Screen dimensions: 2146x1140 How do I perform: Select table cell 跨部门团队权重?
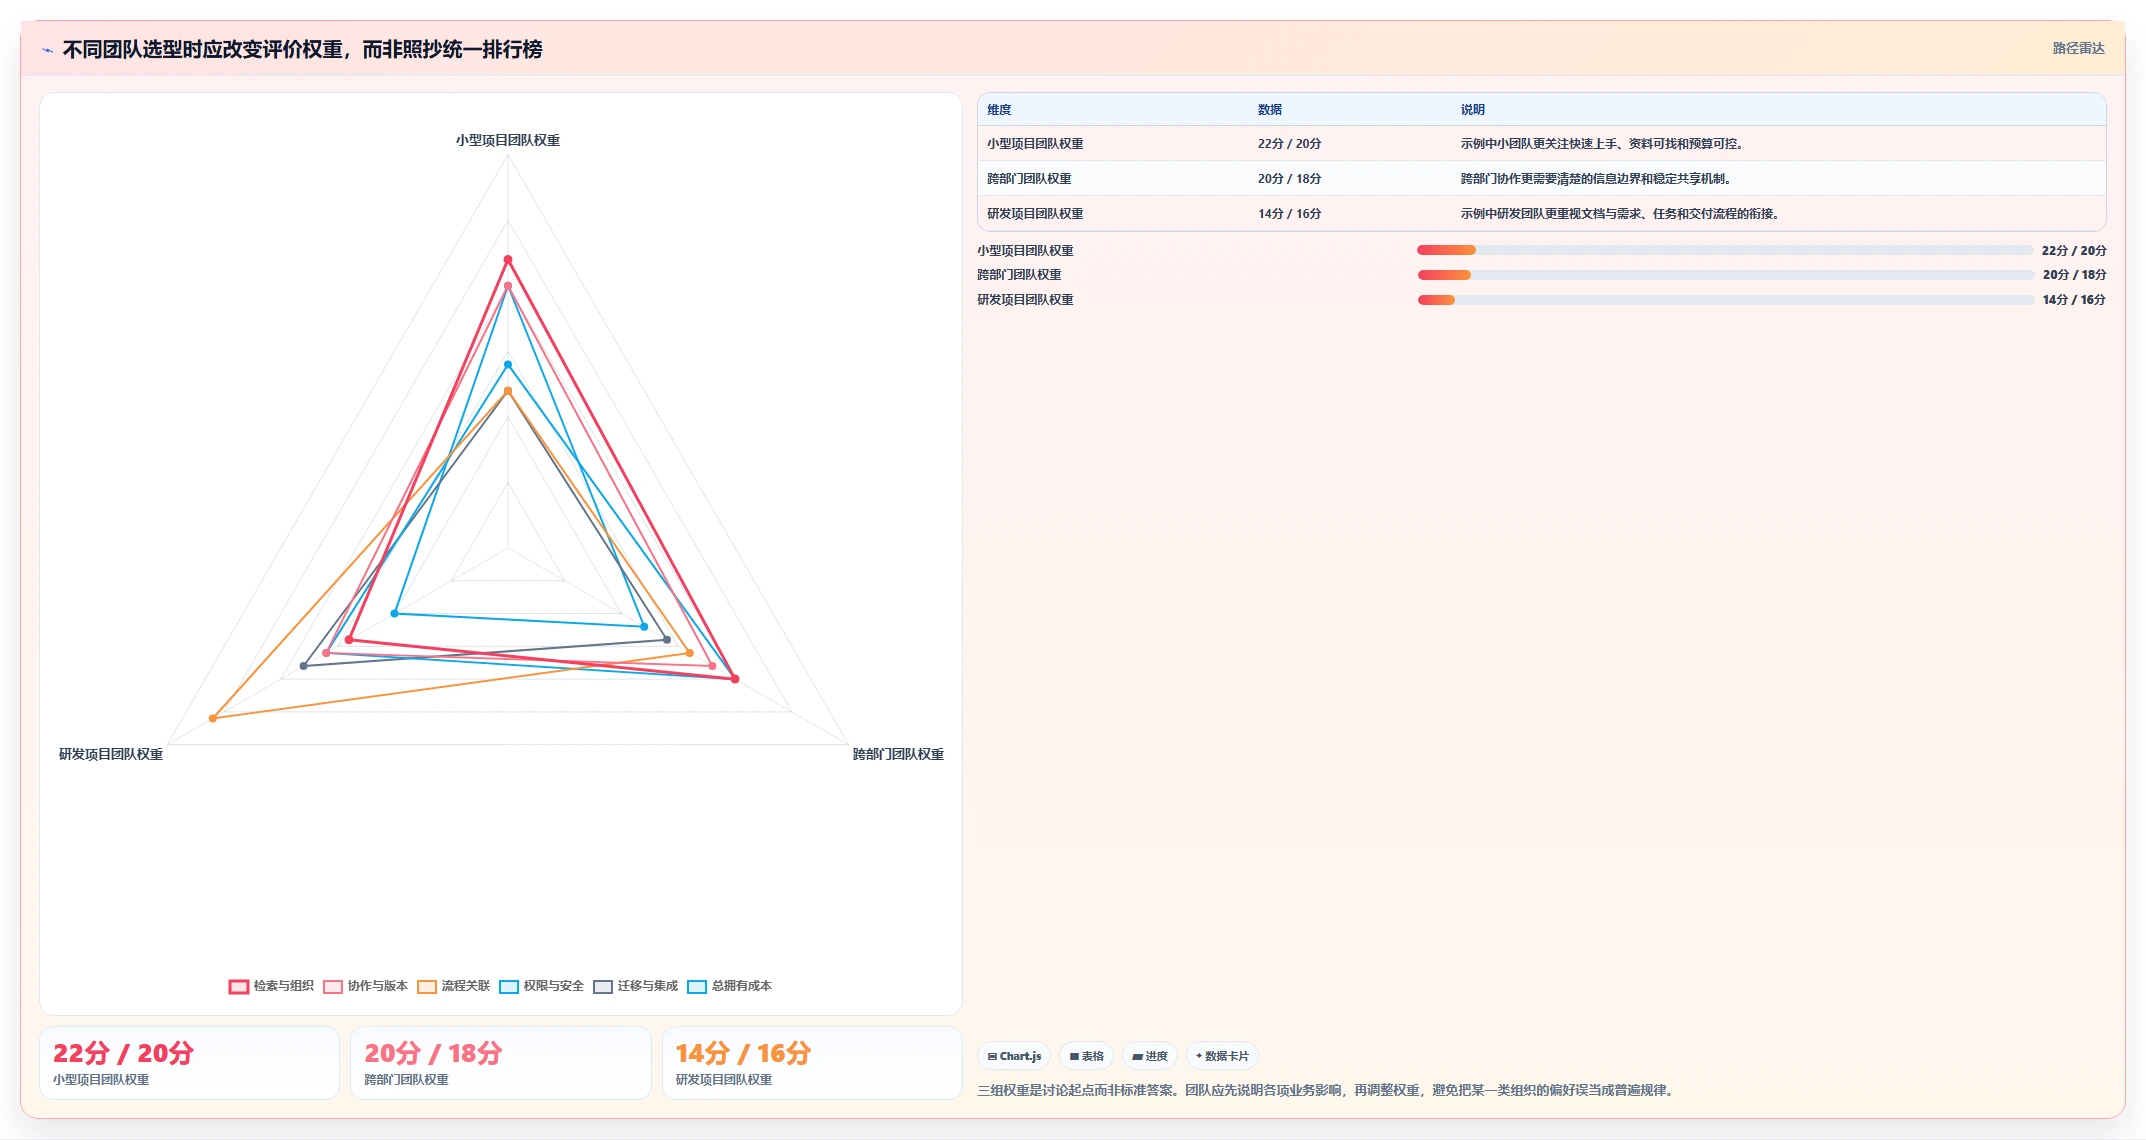coord(1029,179)
